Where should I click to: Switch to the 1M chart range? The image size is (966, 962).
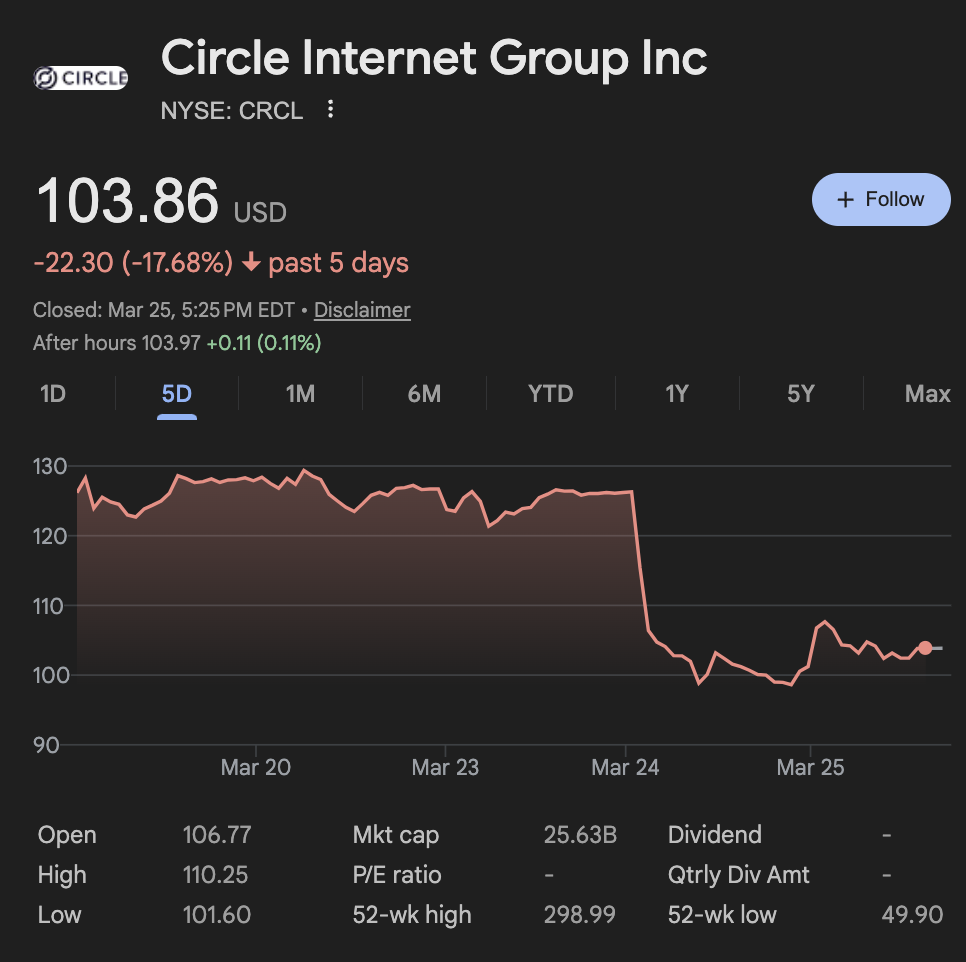300,394
